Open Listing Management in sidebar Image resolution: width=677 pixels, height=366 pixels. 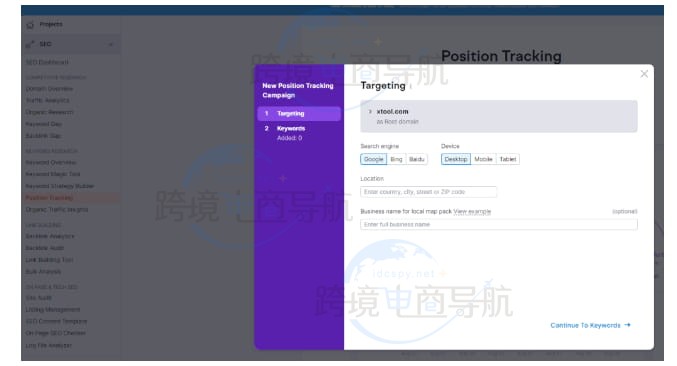53,309
